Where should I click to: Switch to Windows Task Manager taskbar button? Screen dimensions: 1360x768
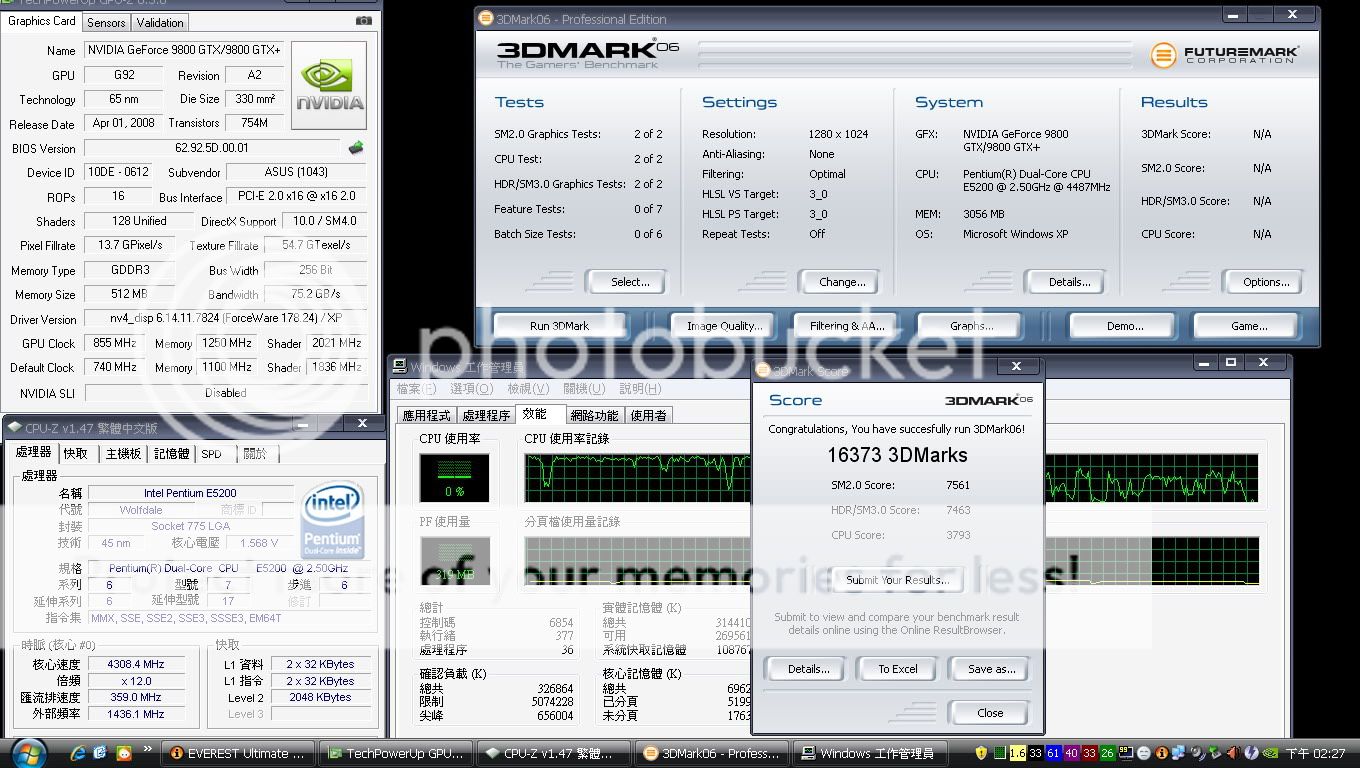[869, 753]
